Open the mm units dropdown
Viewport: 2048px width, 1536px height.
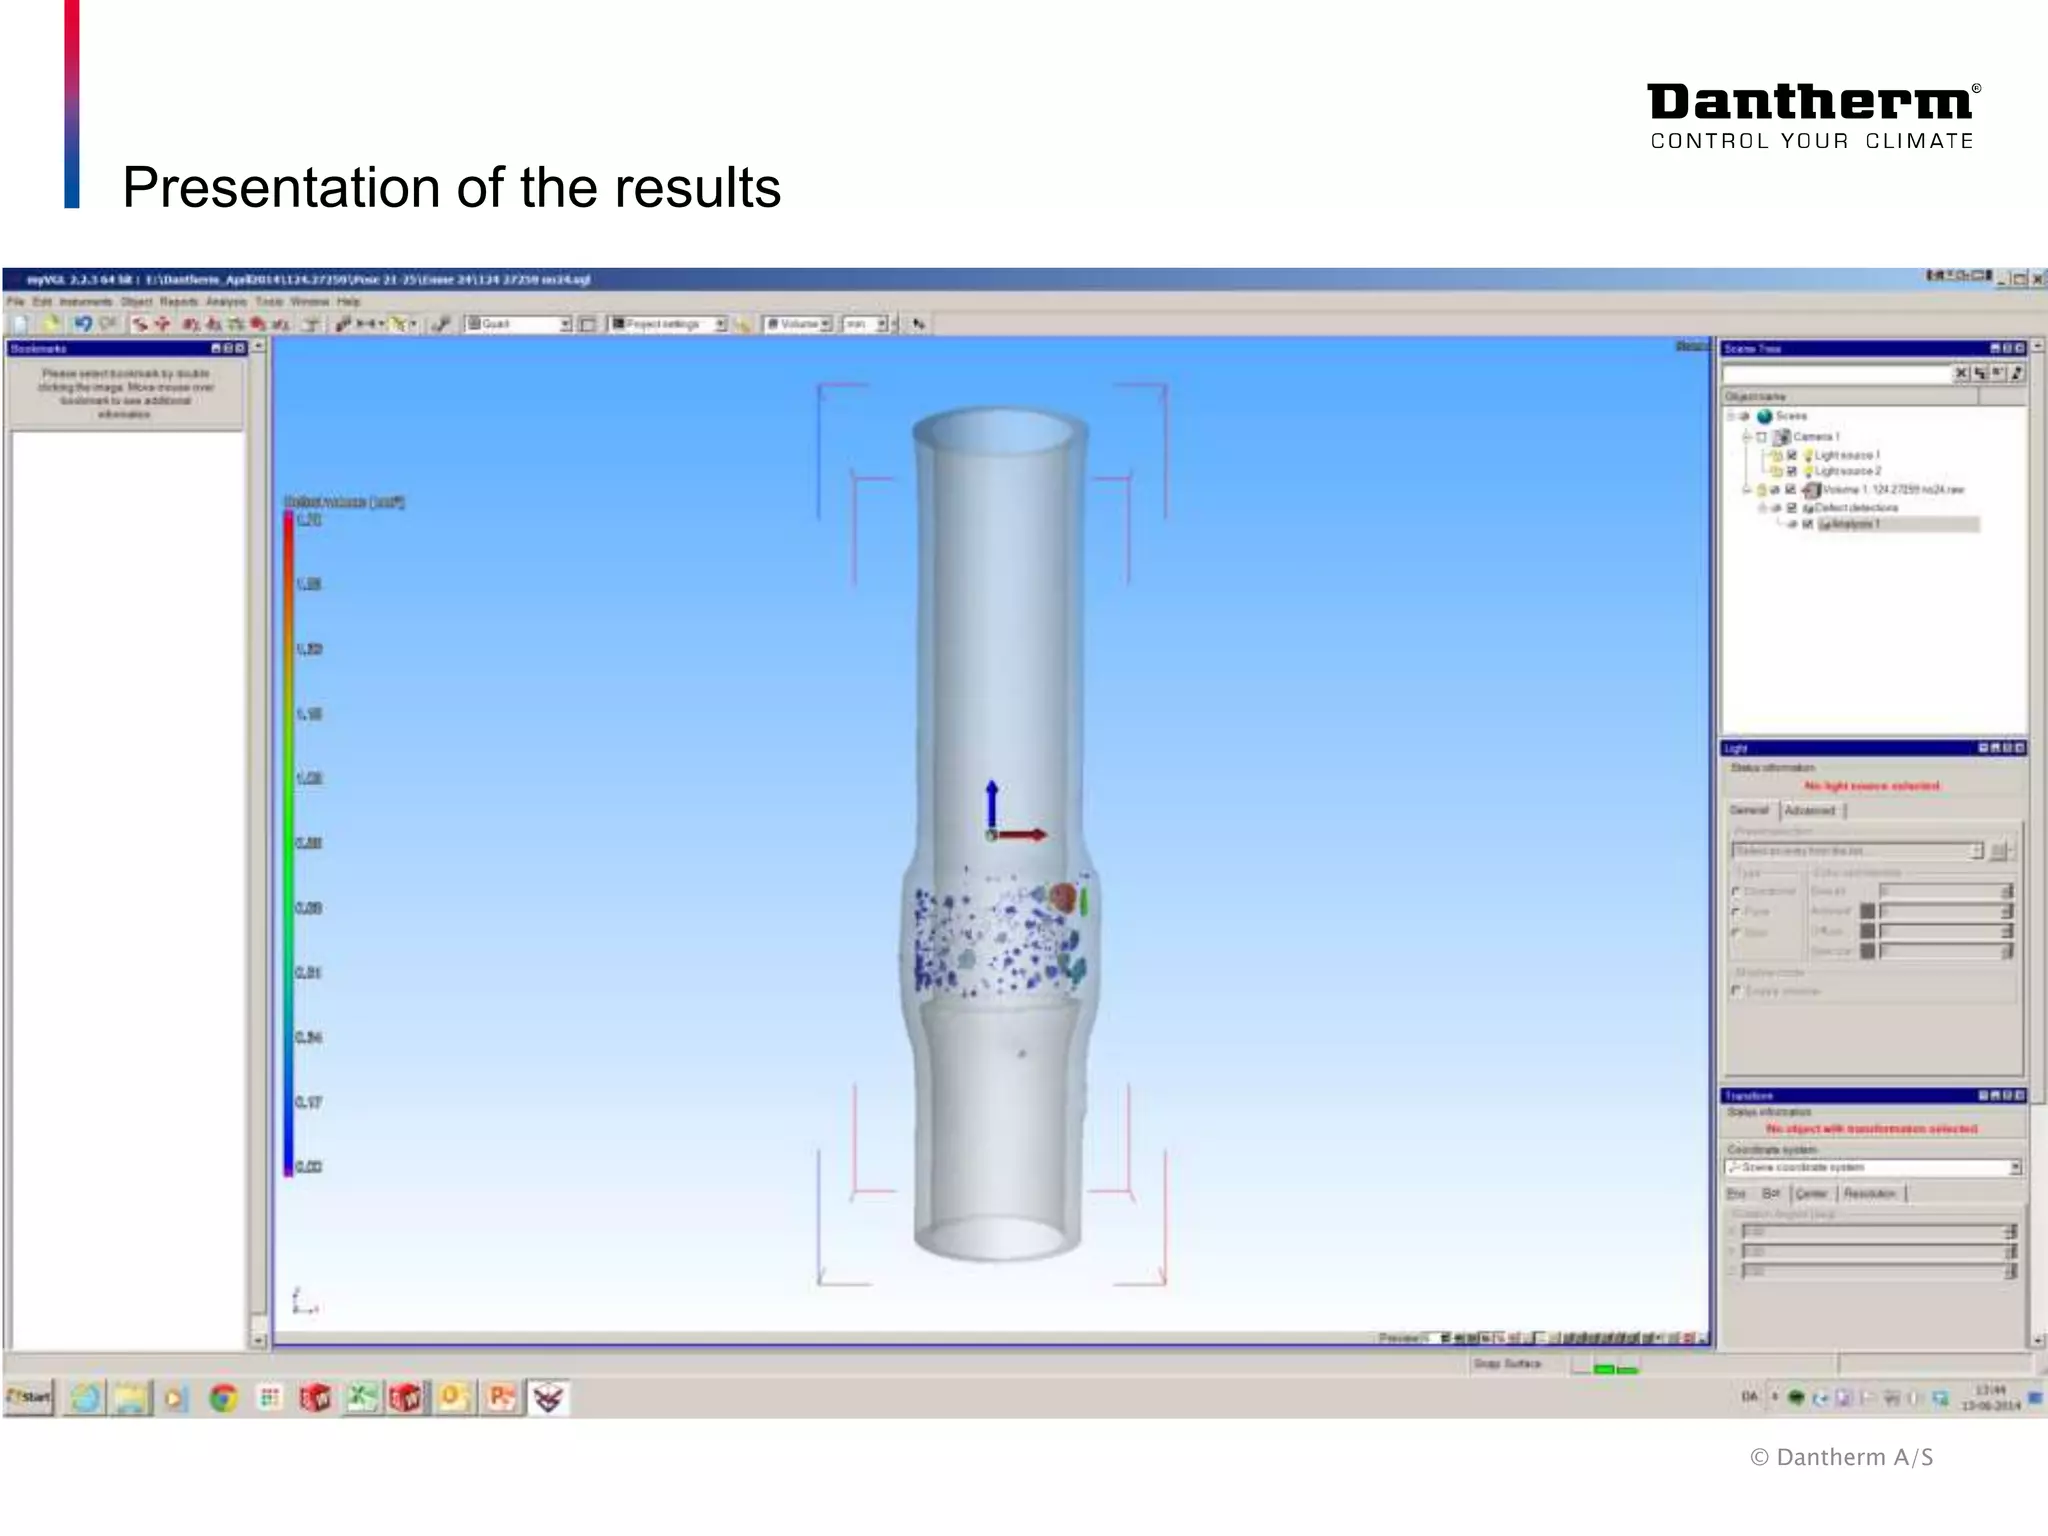point(865,324)
